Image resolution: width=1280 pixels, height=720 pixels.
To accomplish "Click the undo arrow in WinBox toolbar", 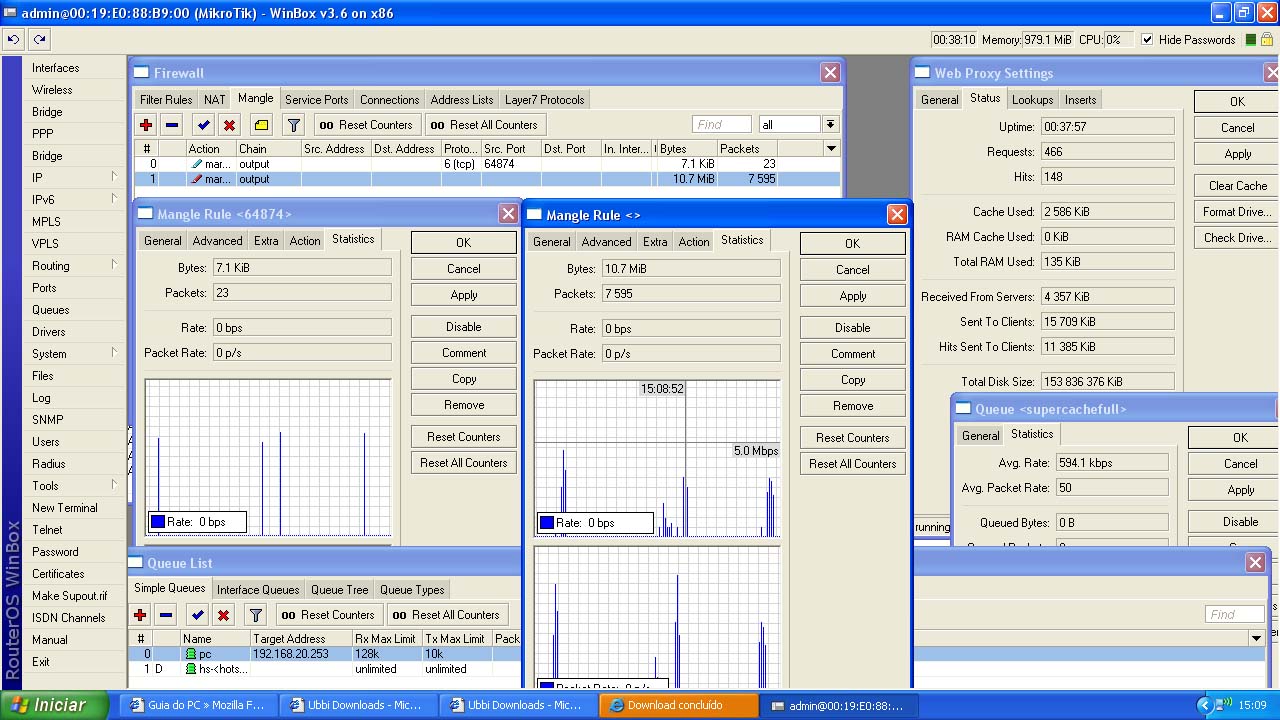I will [13, 40].
